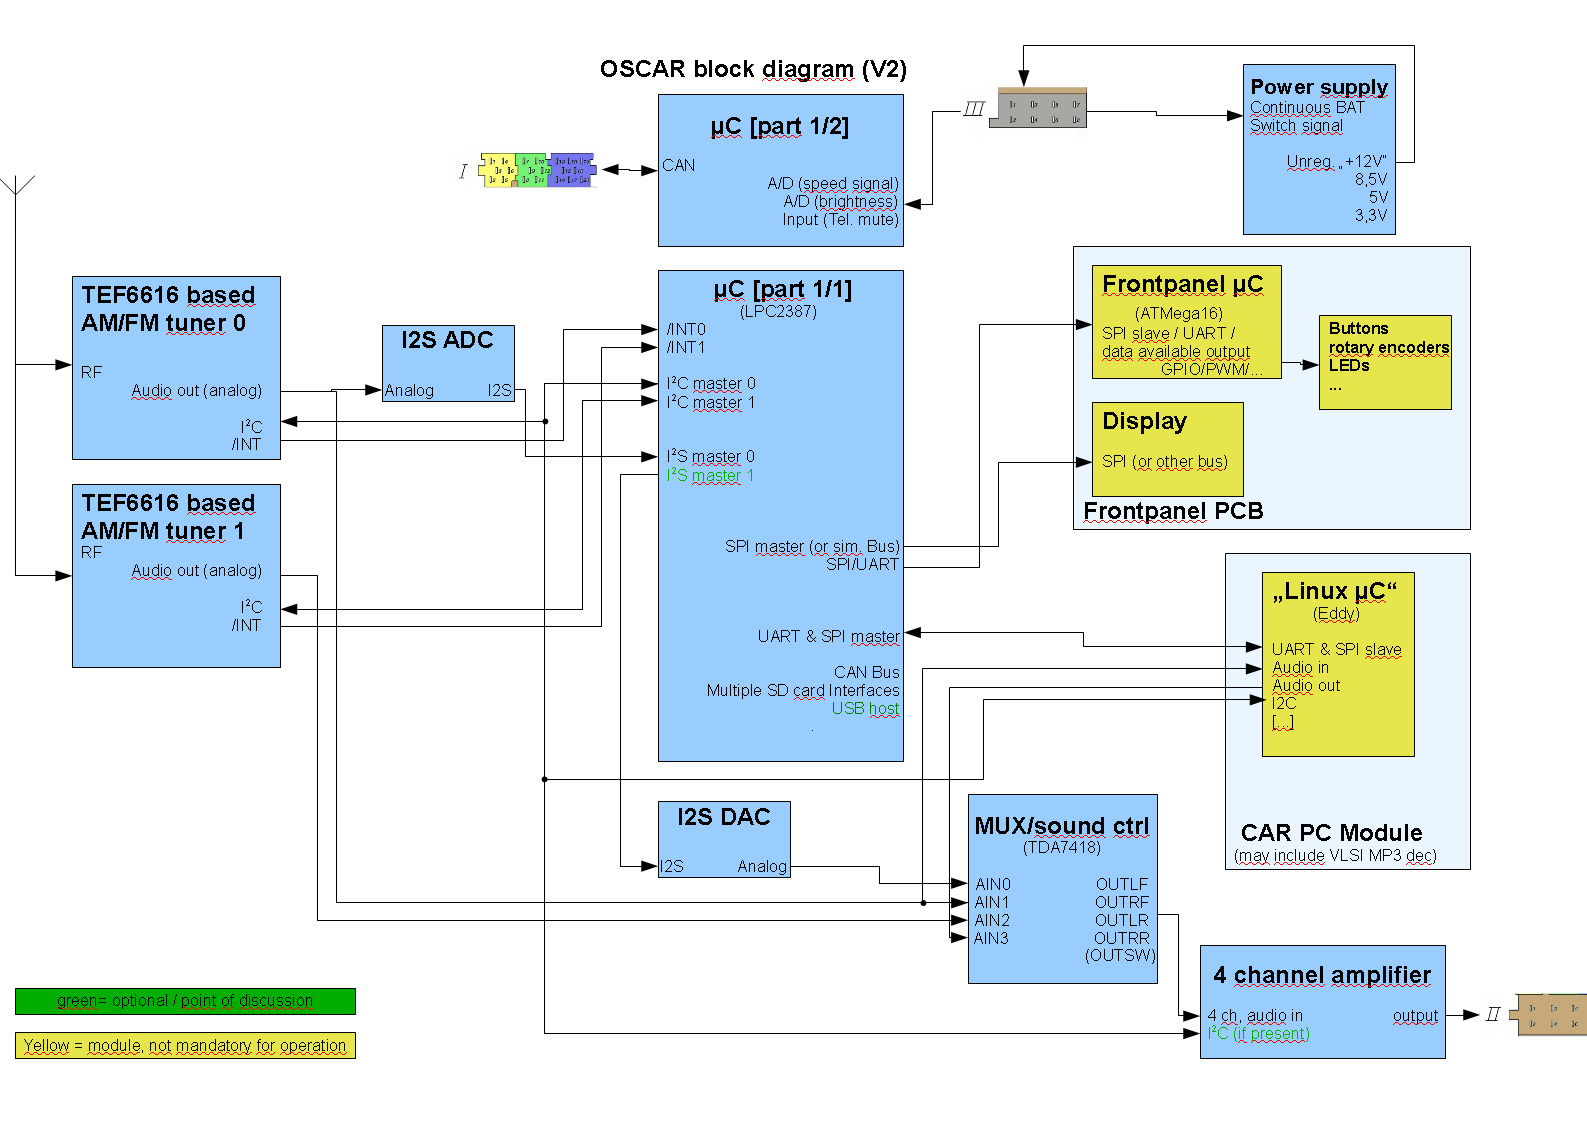1587x1123 pixels.
Task: Click SPI (or other bus) label
Action: (1165, 461)
